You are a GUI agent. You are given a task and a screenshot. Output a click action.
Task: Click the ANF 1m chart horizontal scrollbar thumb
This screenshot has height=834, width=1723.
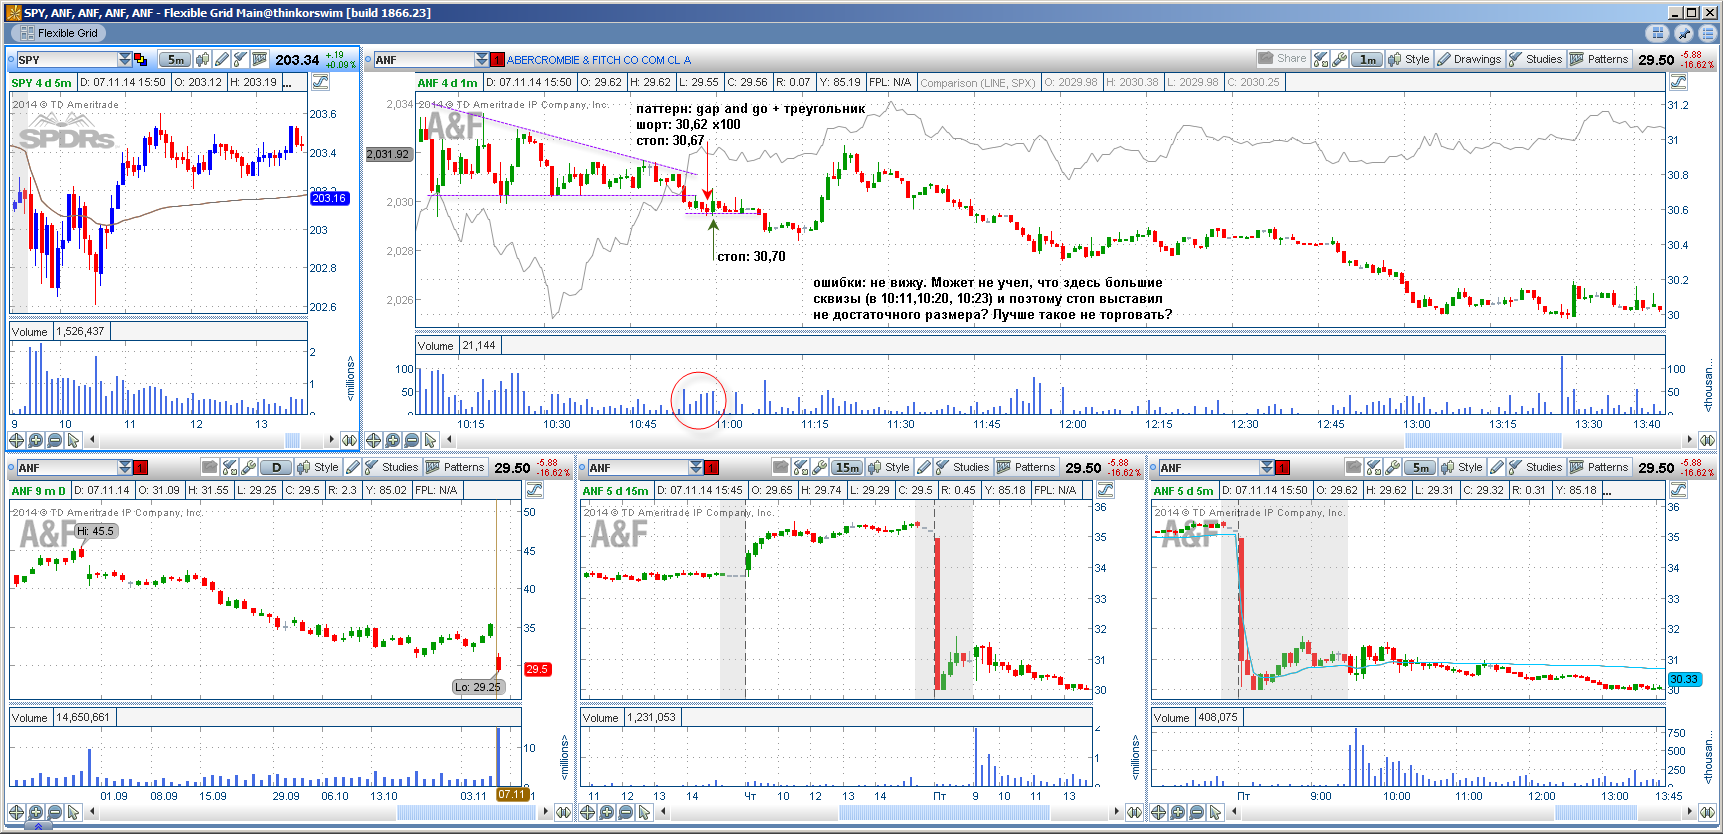(1482, 440)
